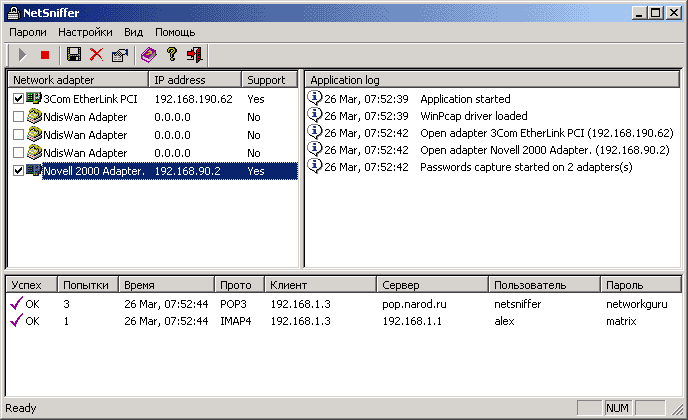Open the Настройки menu
688x420 pixels.
(85, 32)
